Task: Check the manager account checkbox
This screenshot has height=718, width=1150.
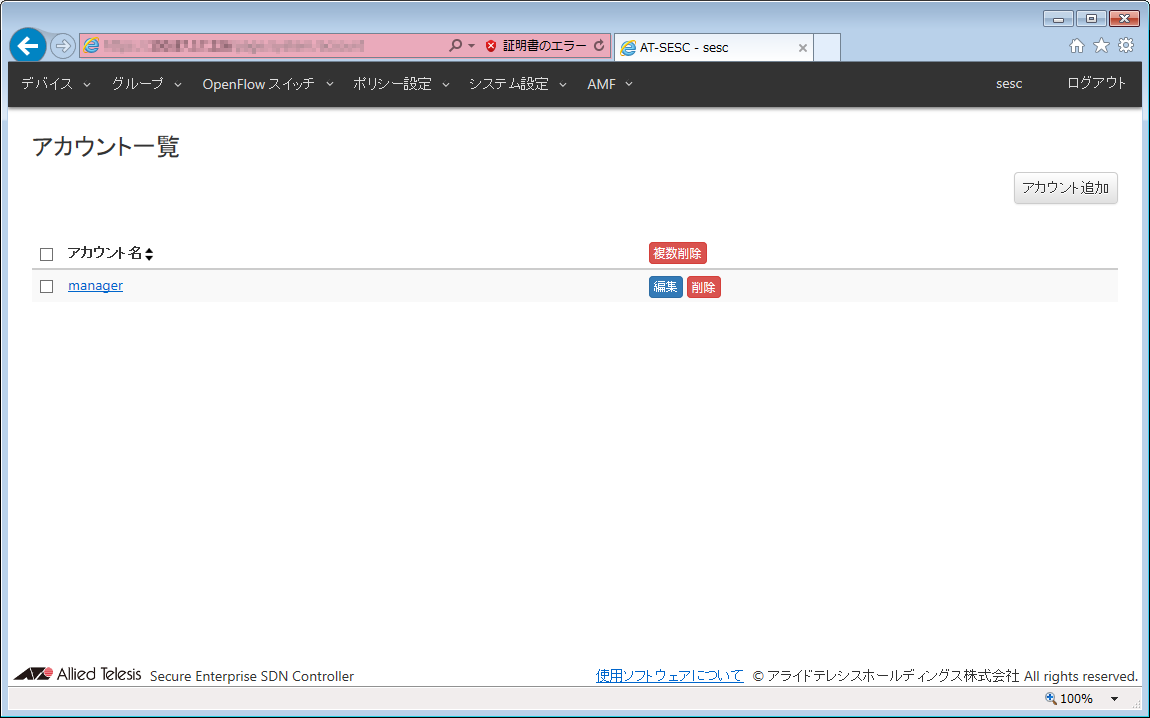Action: [46, 286]
